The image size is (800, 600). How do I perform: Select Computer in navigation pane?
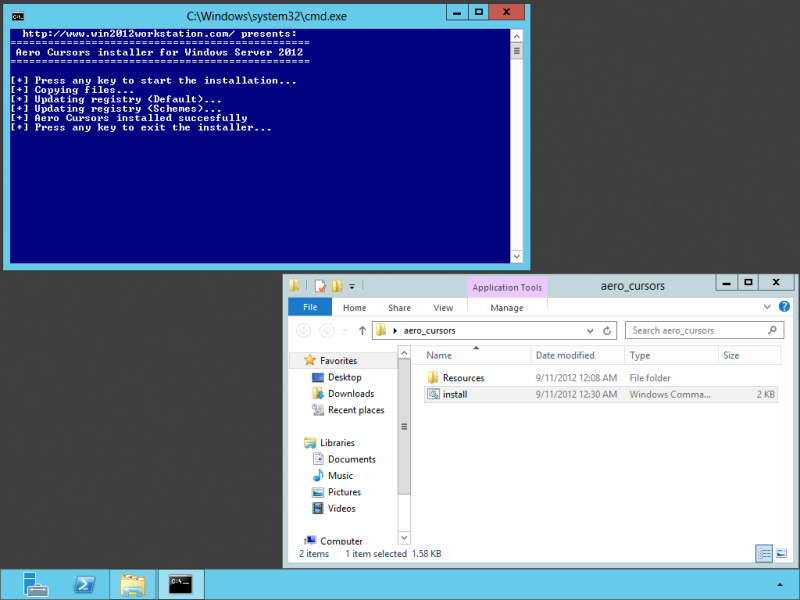[341, 541]
